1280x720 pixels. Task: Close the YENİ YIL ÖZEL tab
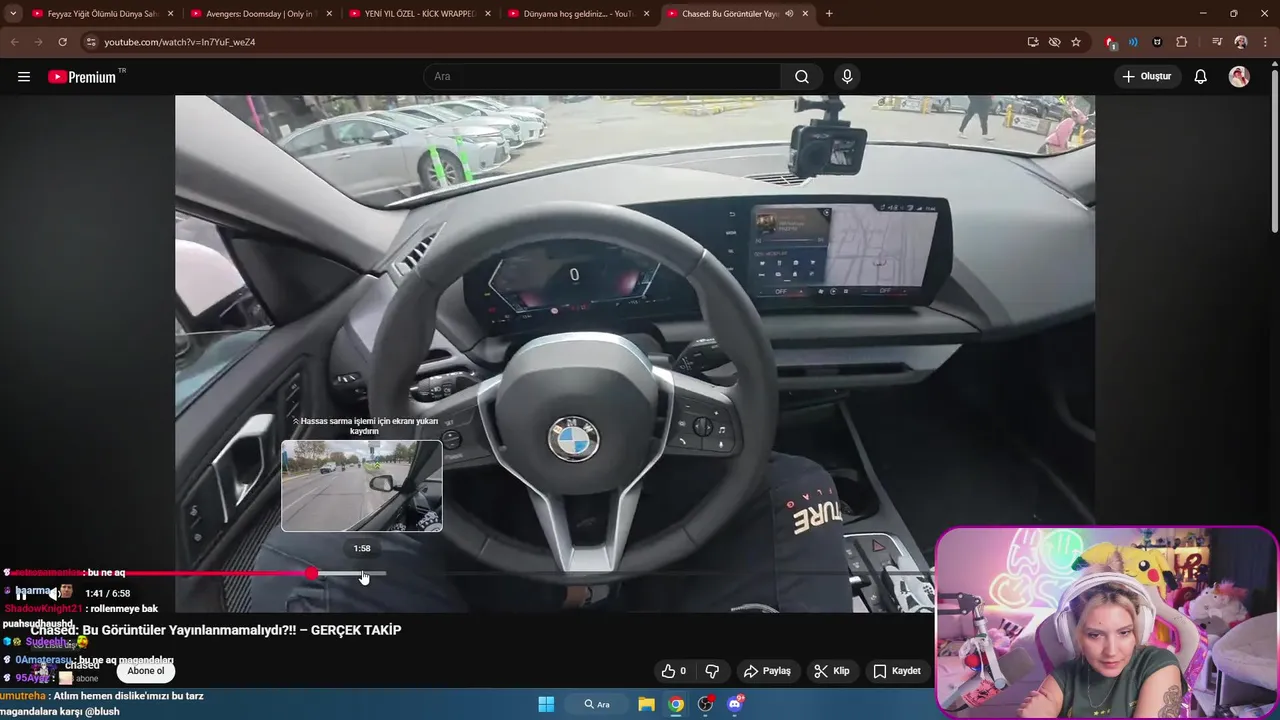click(x=488, y=14)
